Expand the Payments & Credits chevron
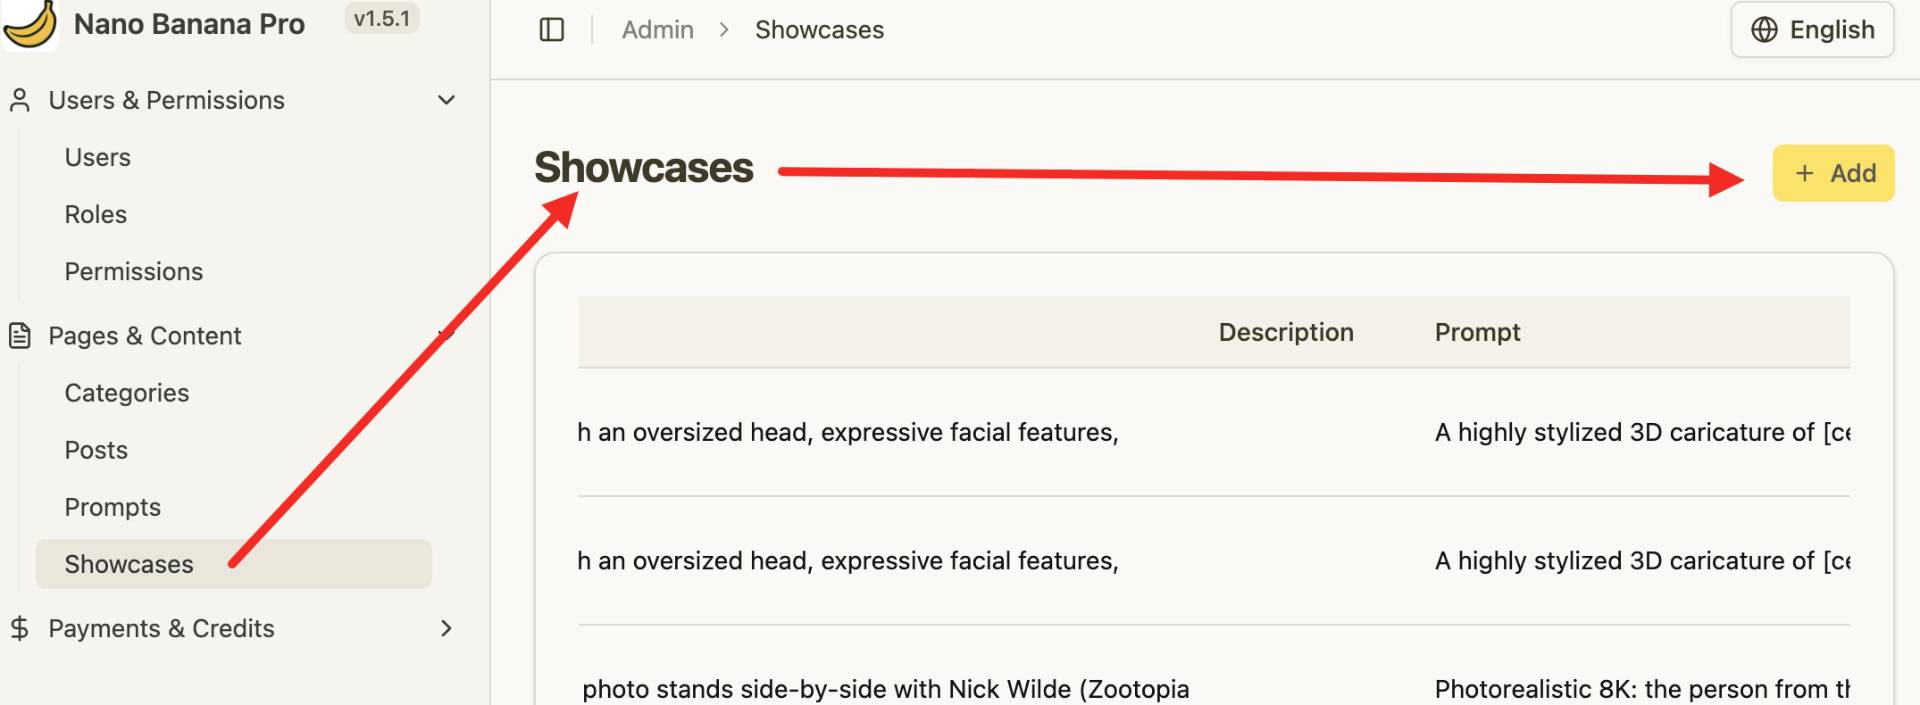 (x=447, y=628)
